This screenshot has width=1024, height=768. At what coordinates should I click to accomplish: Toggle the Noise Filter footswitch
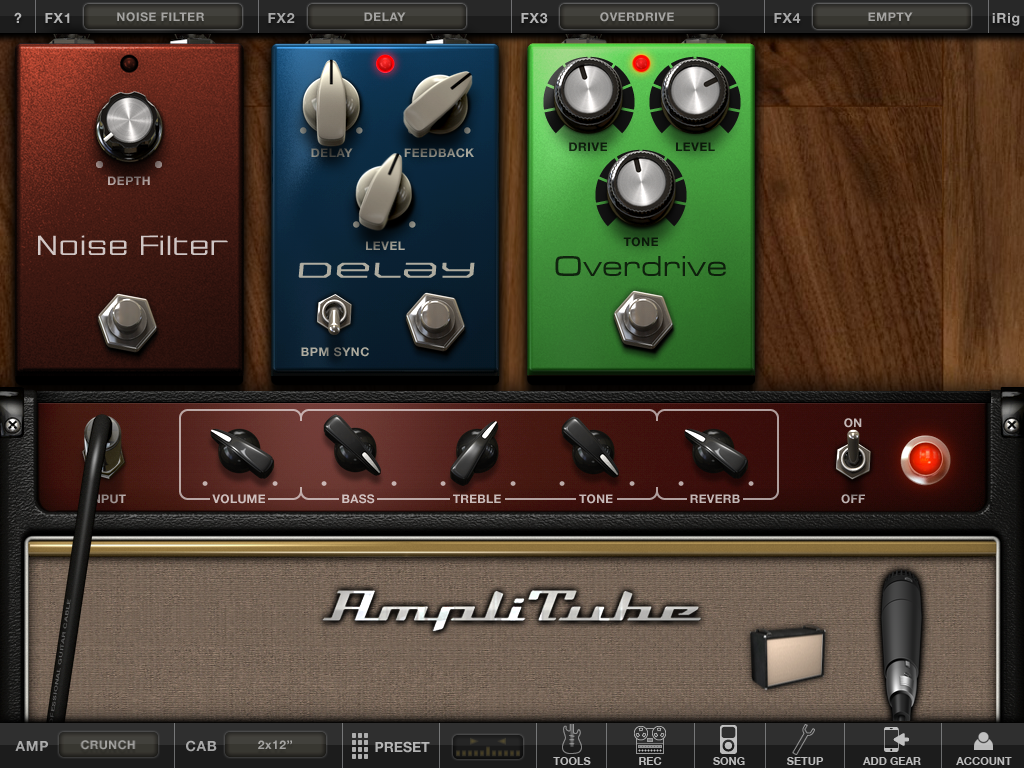click(x=127, y=323)
